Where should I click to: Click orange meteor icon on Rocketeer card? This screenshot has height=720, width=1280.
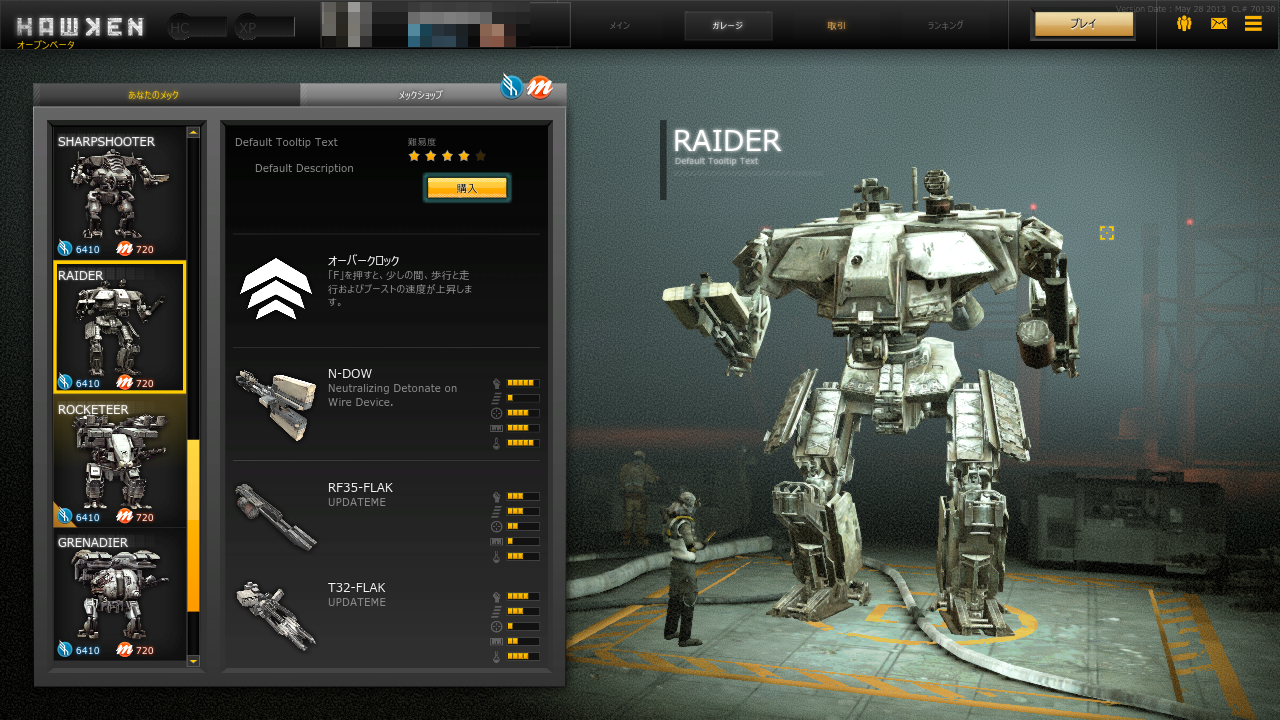(x=124, y=516)
